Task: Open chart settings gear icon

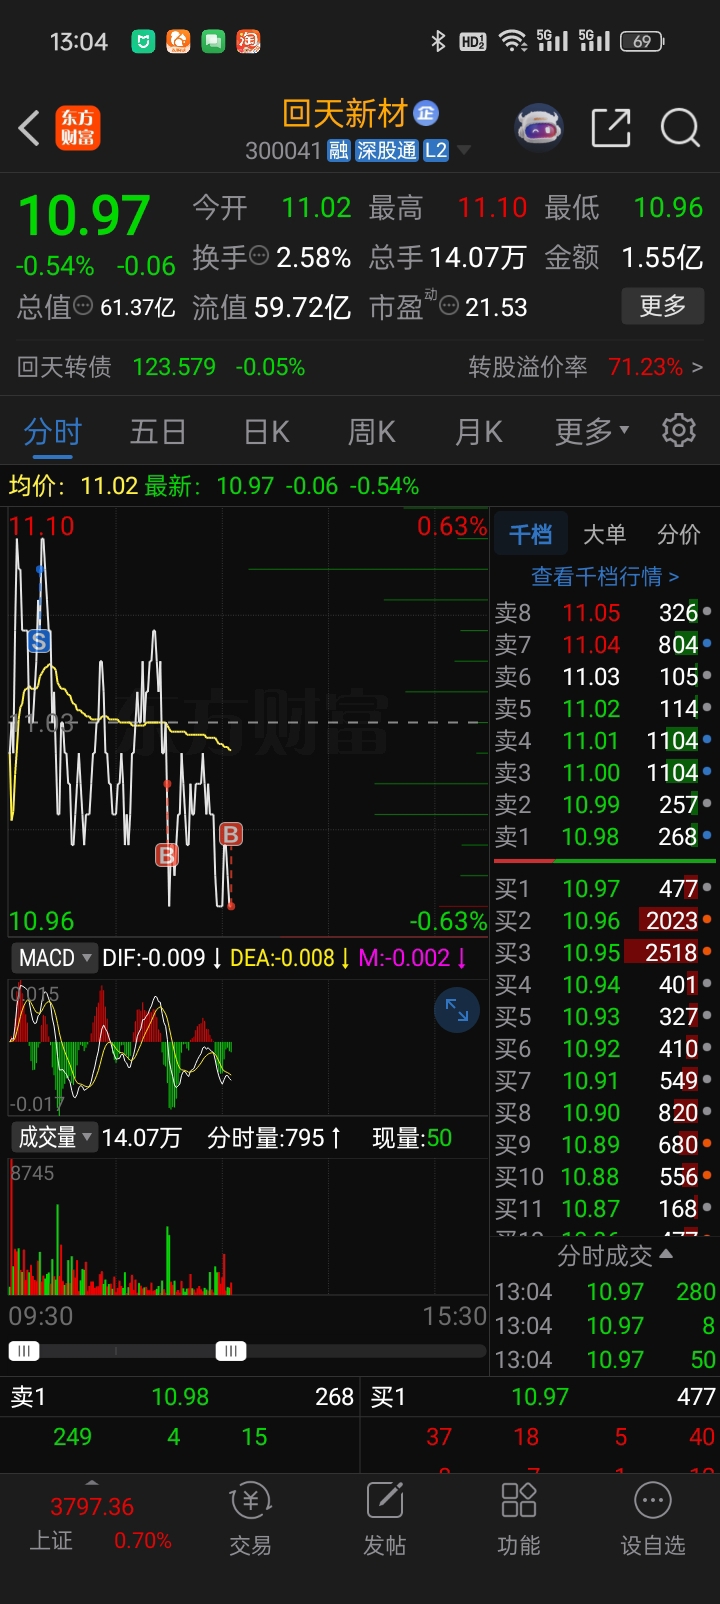Action: tap(679, 430)
